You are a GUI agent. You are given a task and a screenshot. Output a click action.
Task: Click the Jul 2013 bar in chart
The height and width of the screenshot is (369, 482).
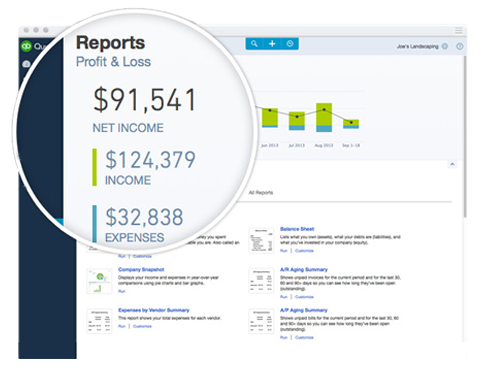pyautogui.click(x=297, y=121)
